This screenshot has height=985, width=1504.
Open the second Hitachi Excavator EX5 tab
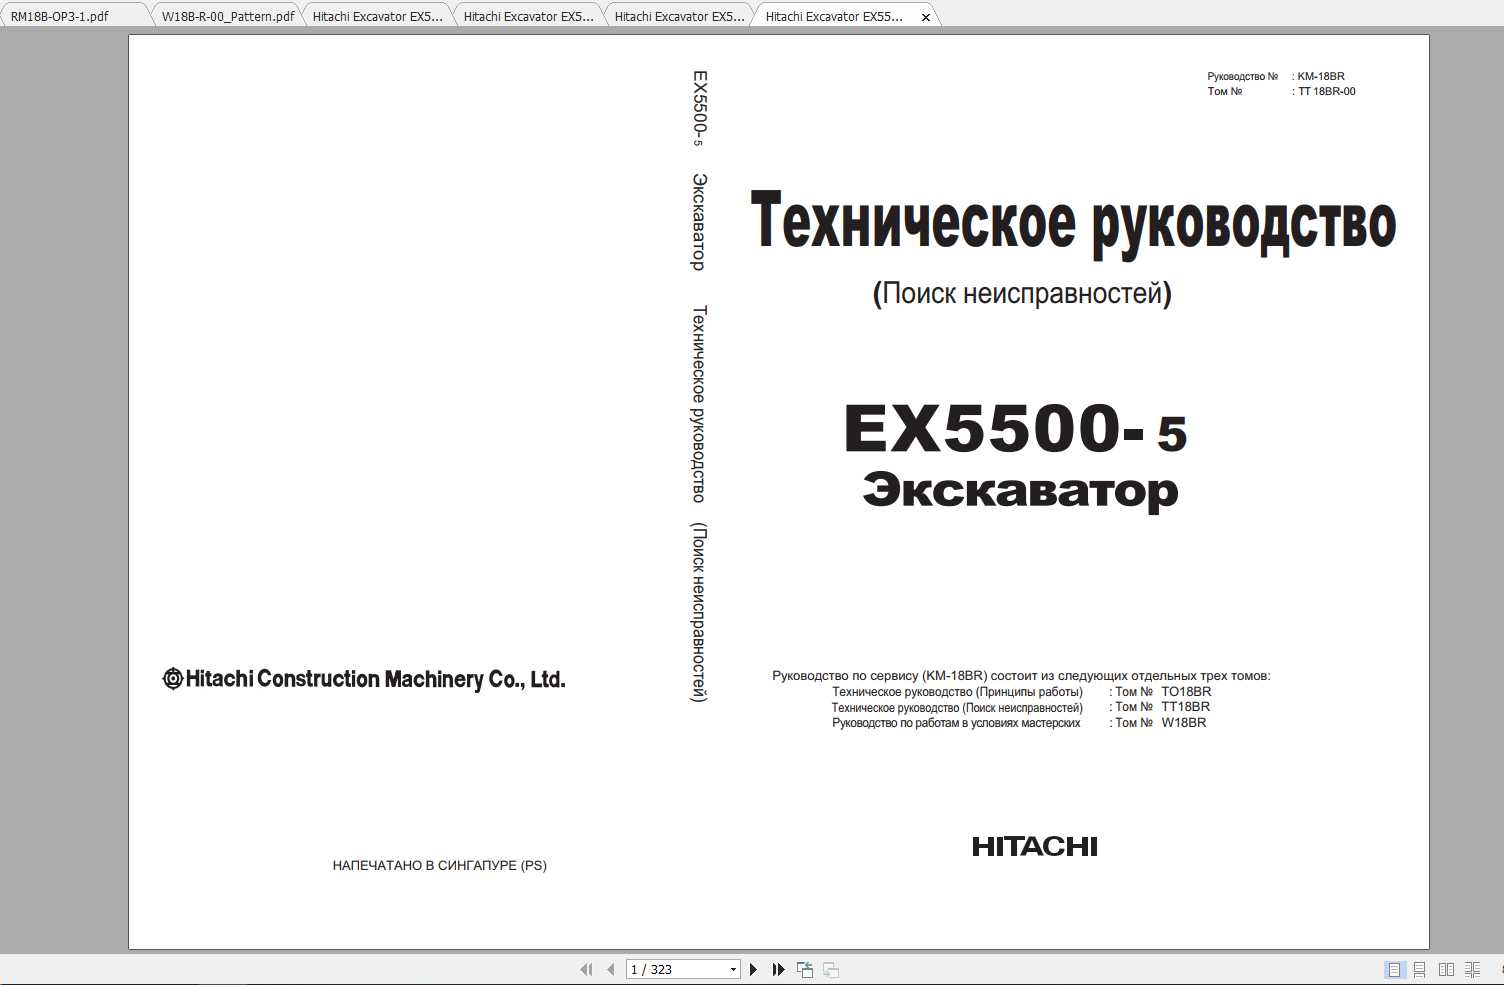tap(527, 16)
